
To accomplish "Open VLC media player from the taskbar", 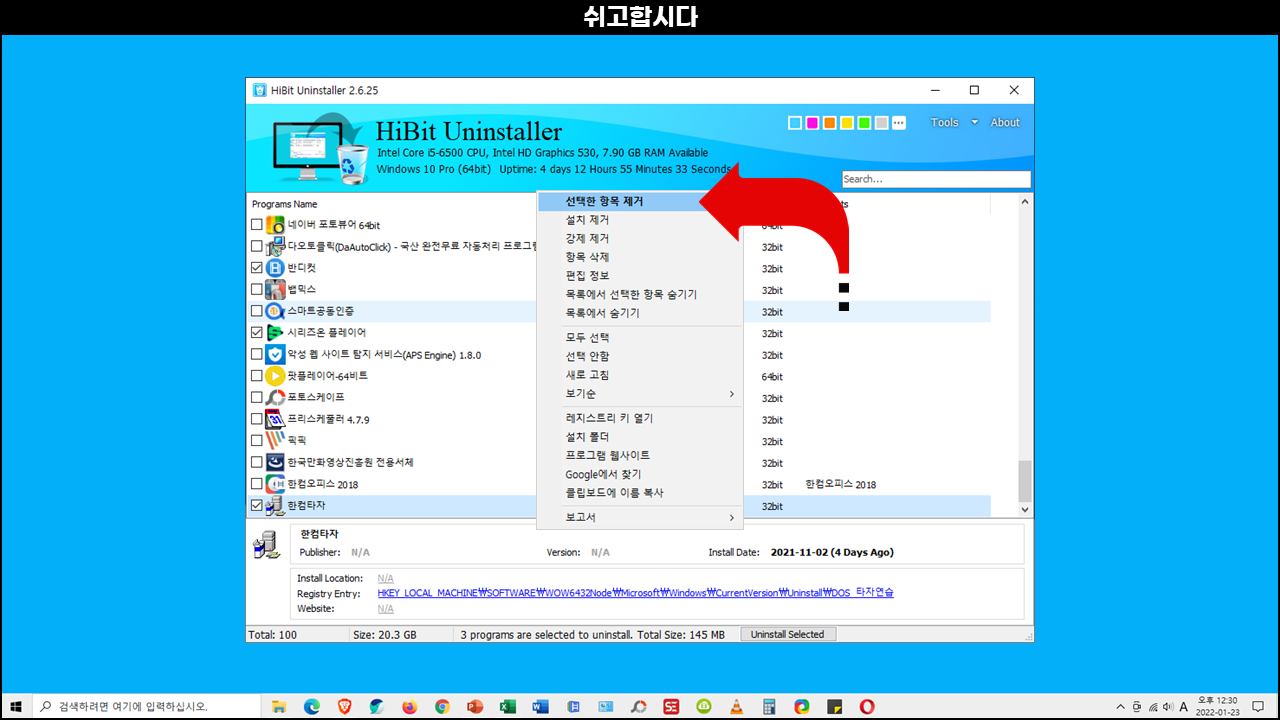I will pyautogui.click(x=736, y=706).
